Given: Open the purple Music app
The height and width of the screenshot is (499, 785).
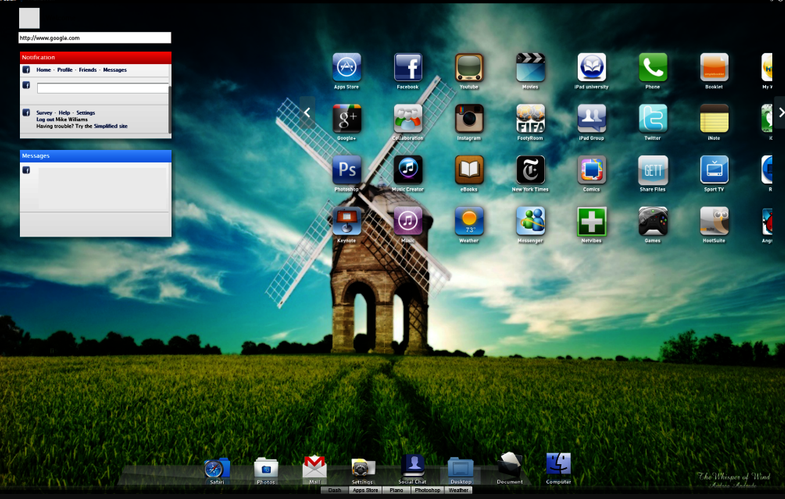Looking at the screenshot, I should [408, 221].
